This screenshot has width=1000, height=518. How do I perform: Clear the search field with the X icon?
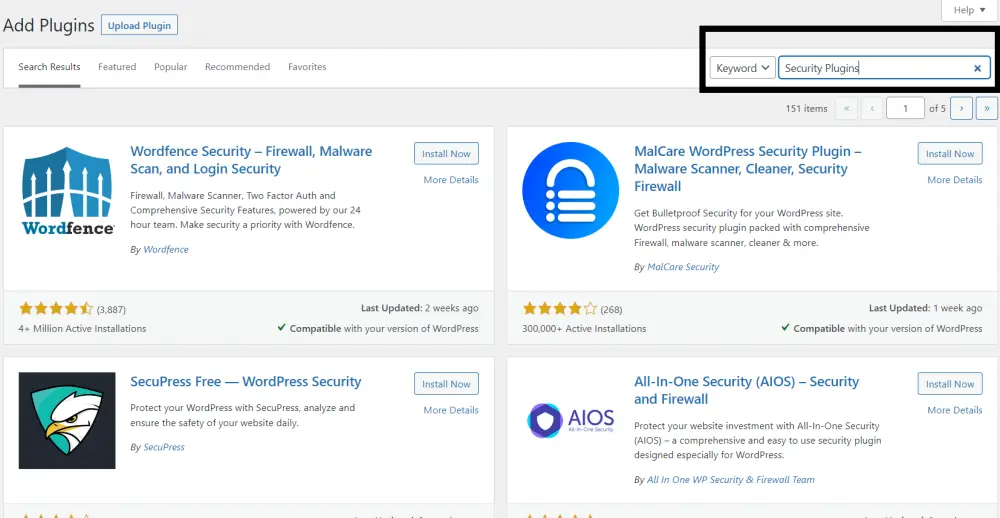pos(977,68)
